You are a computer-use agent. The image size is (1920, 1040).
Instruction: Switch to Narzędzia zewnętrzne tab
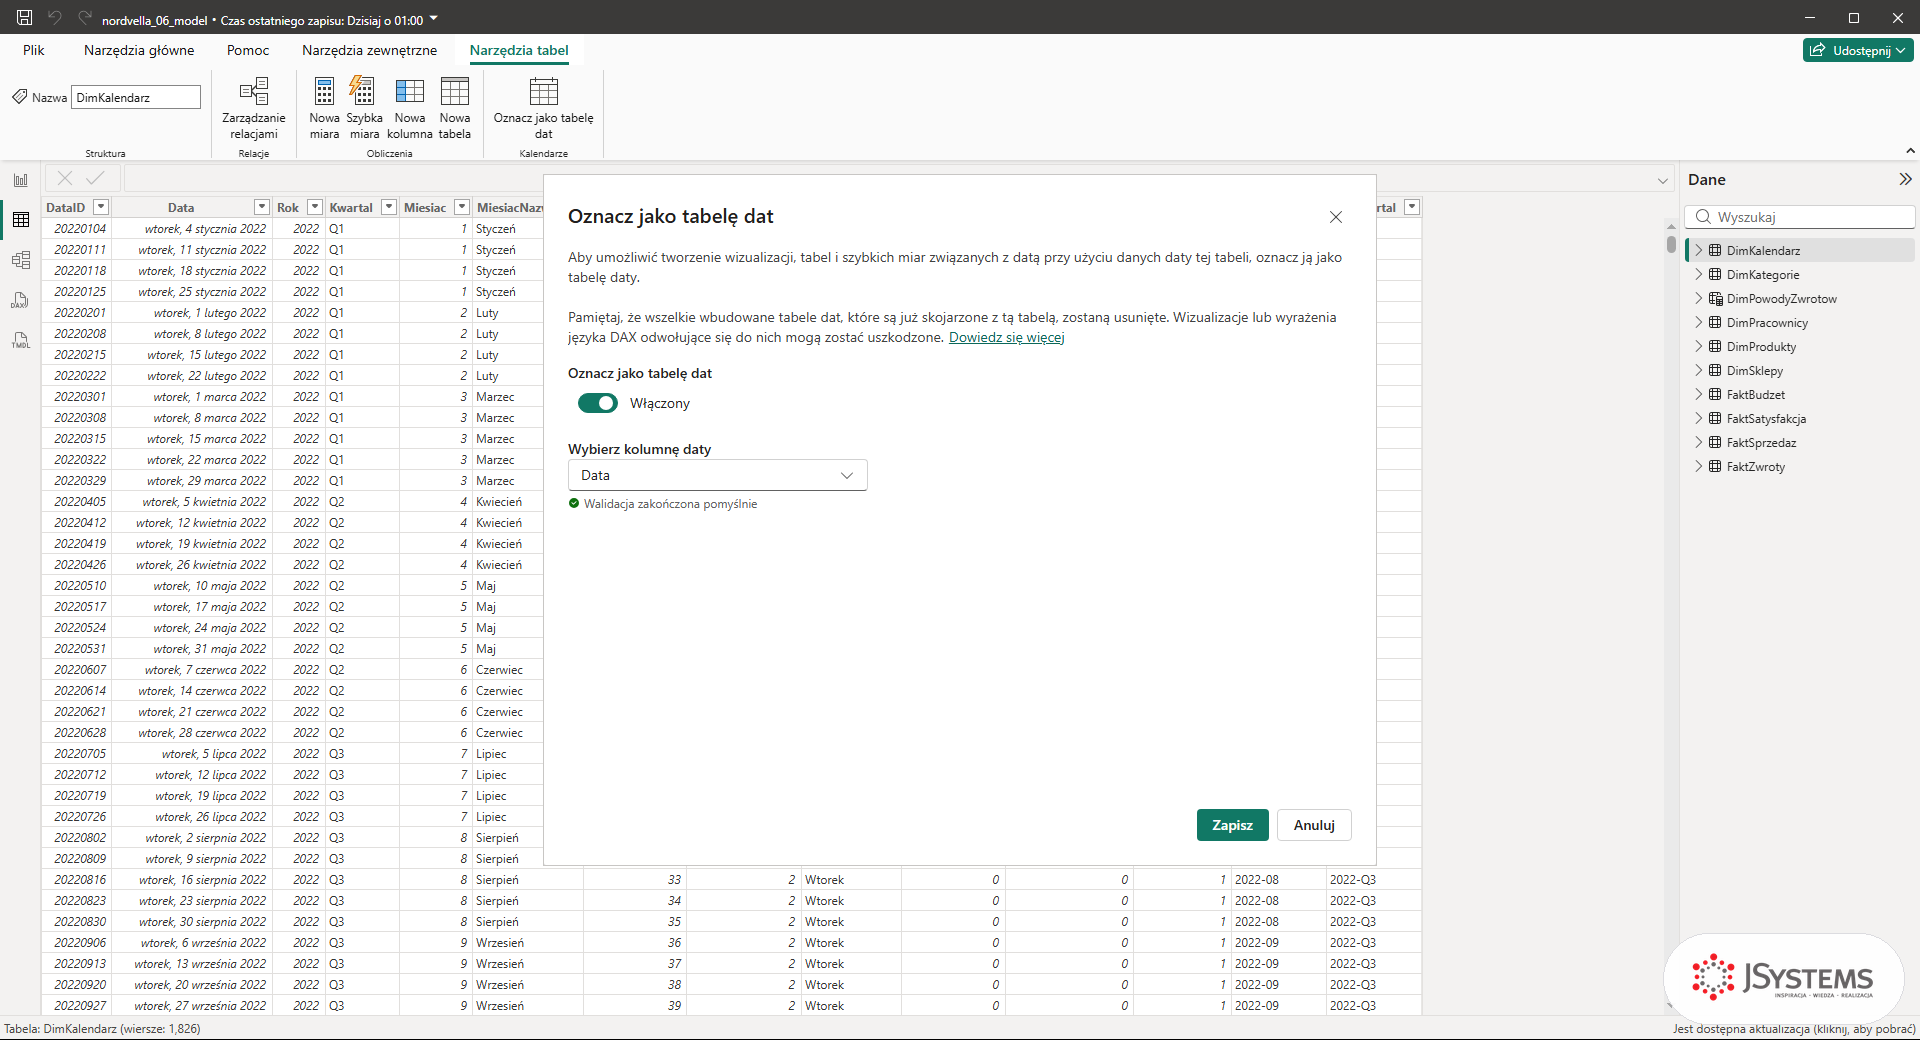tap(369, 50)
